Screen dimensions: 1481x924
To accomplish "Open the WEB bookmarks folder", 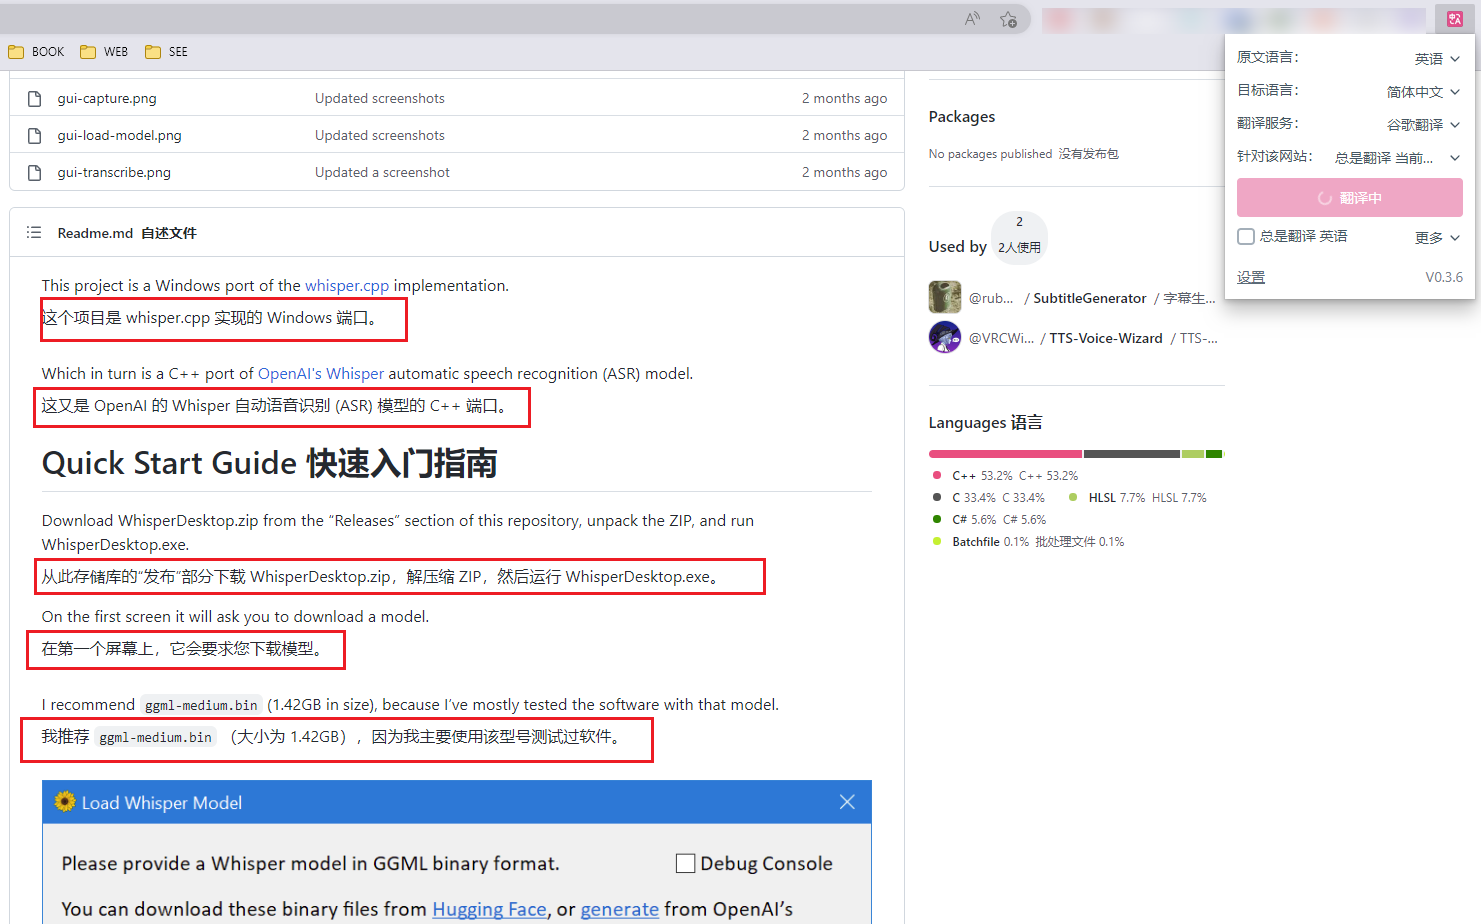I will [103, 51].
